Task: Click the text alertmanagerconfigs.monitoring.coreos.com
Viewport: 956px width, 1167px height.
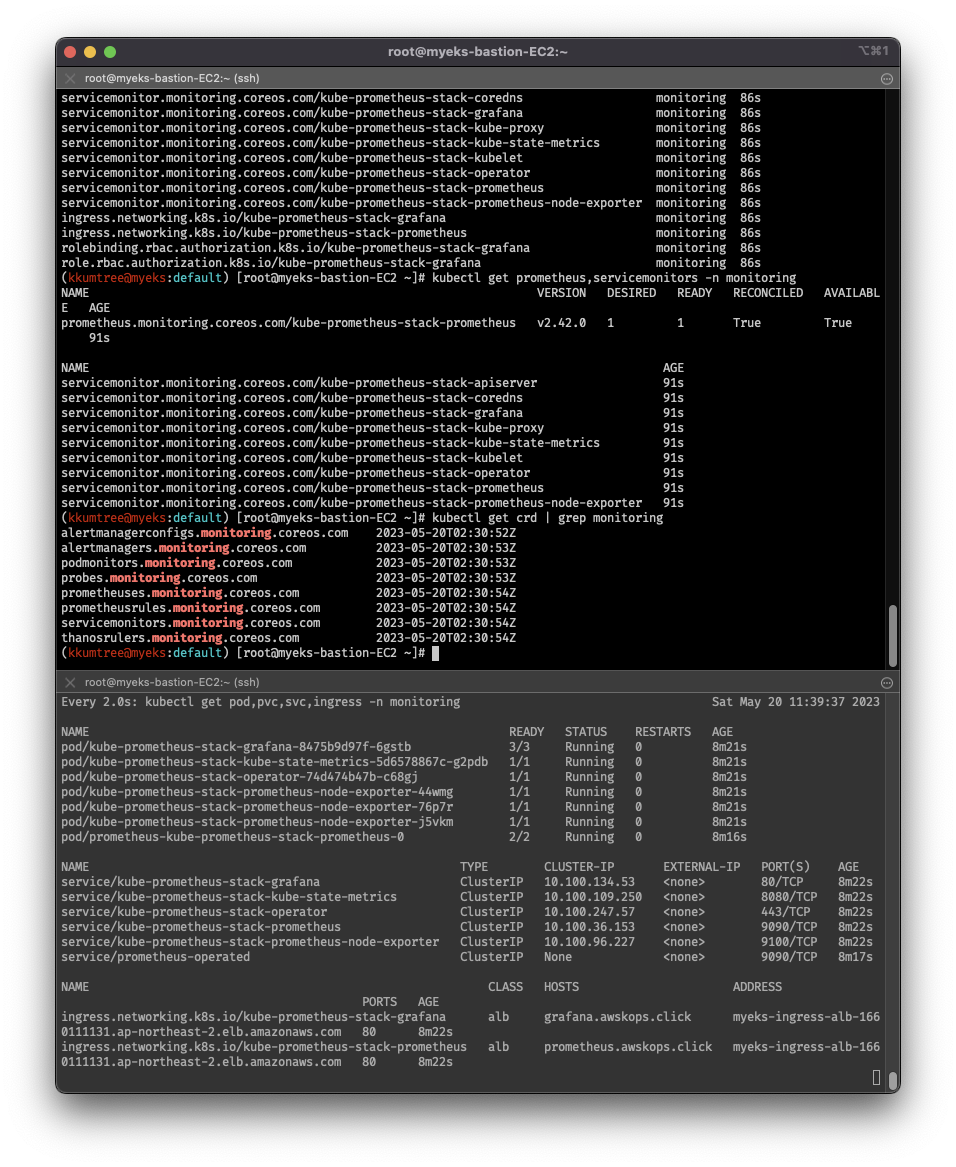Action: click(x=205, y=533)
